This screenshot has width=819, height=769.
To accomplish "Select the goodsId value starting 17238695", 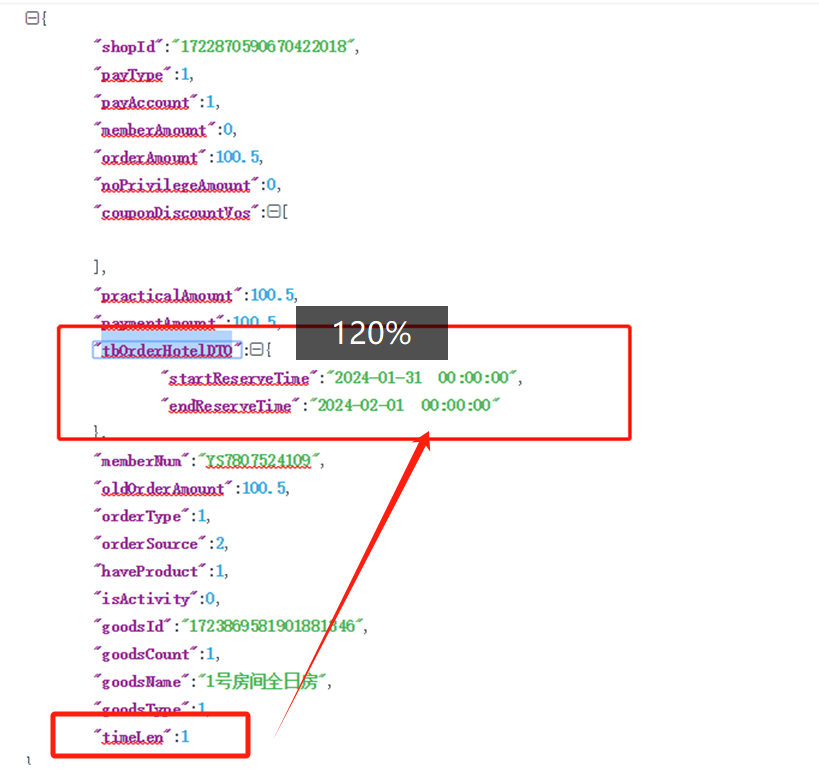I will (272, 626).
